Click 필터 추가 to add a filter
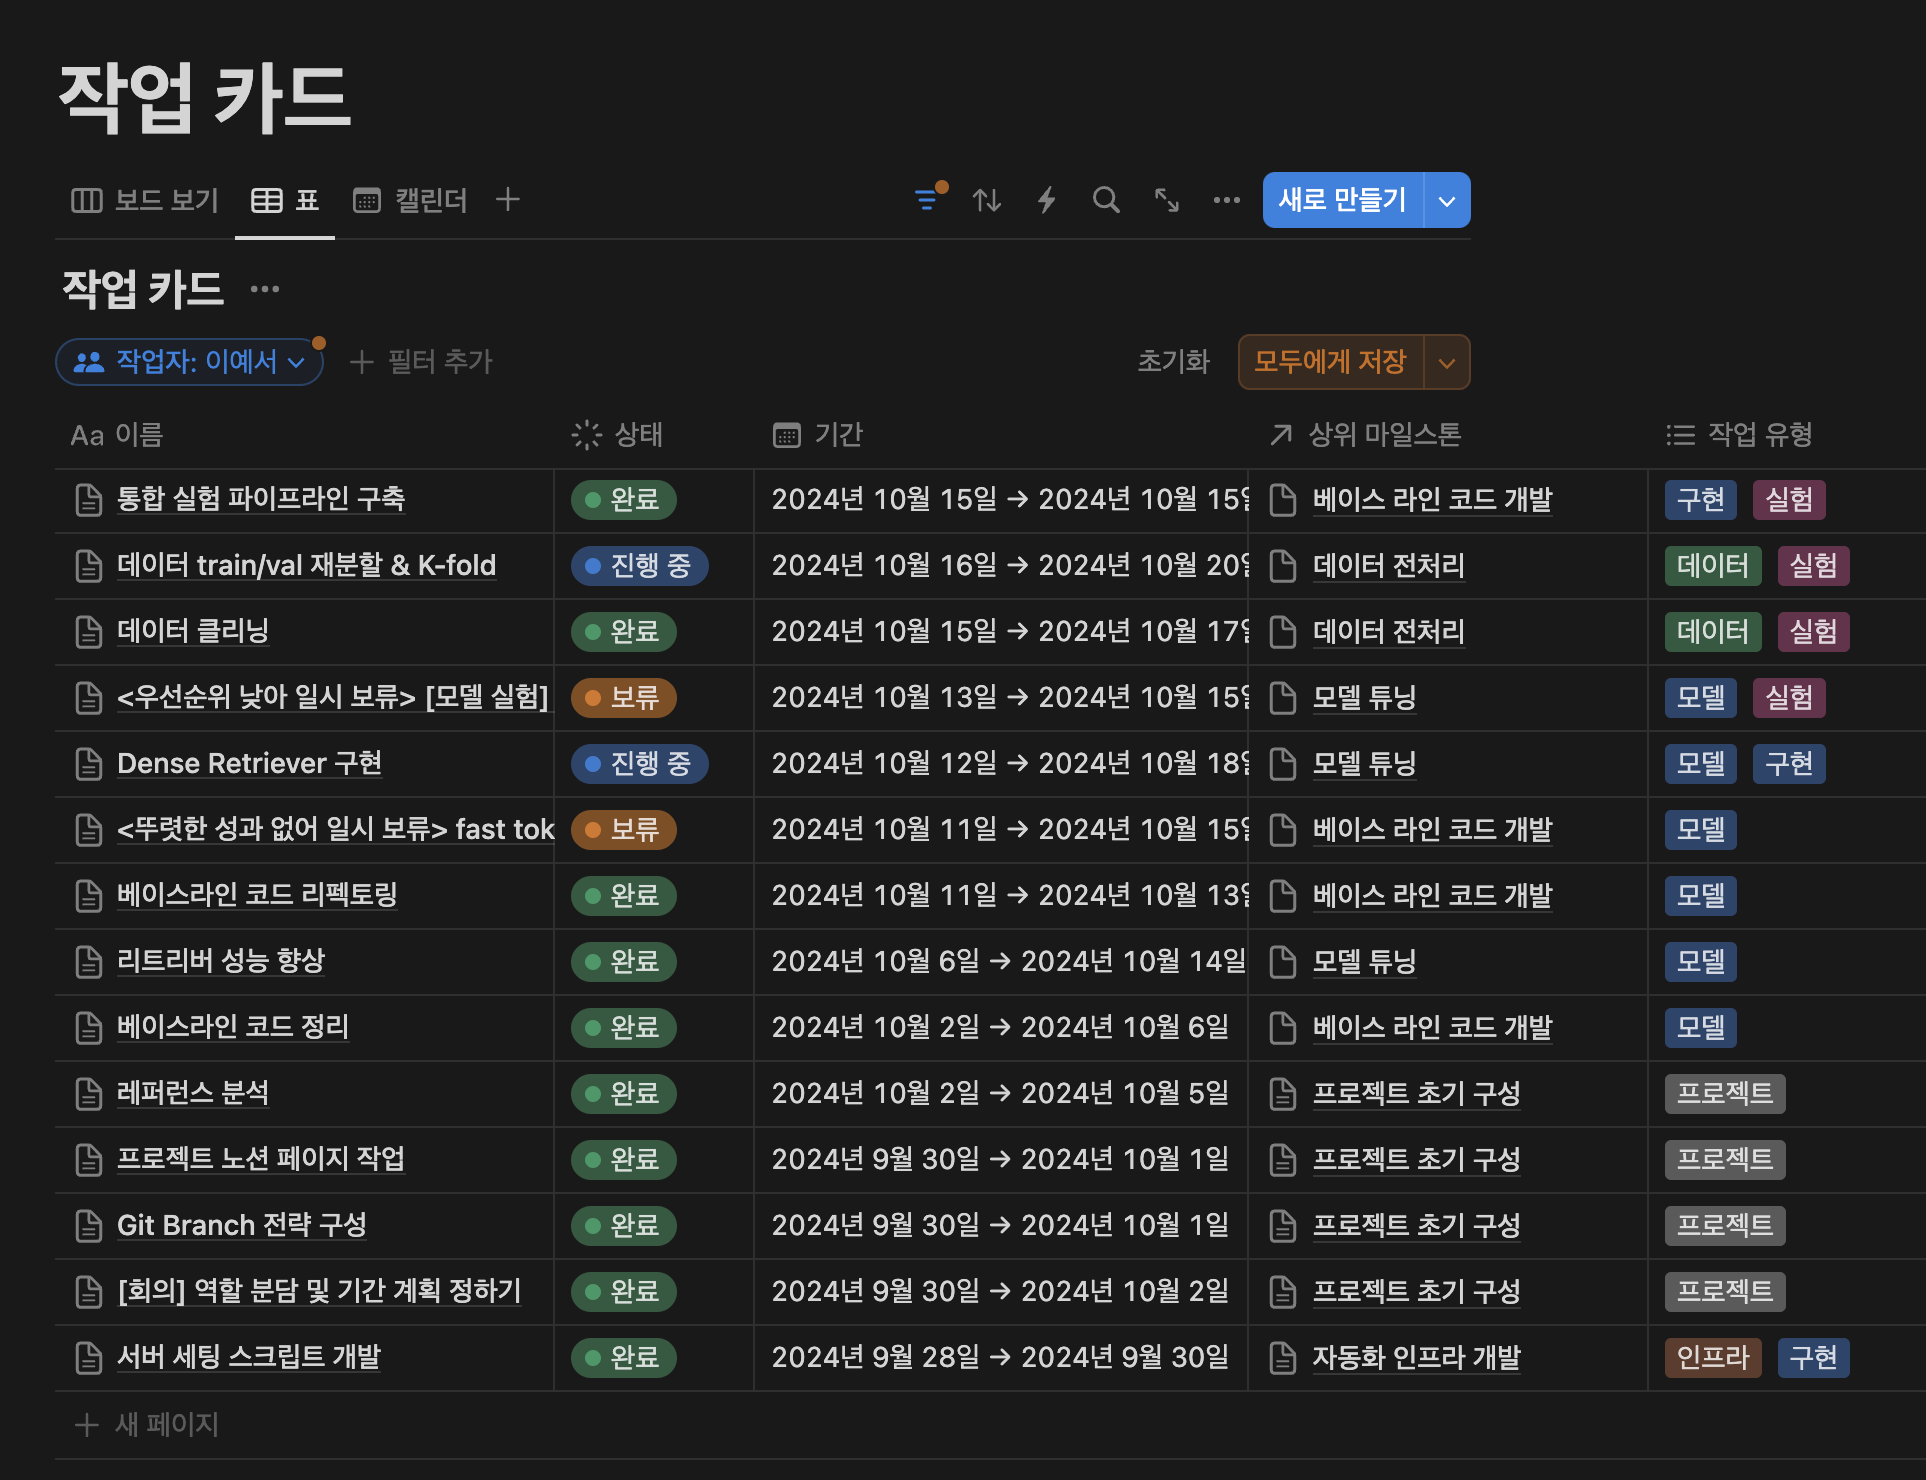The image size is (1926, 1480). 421,362
